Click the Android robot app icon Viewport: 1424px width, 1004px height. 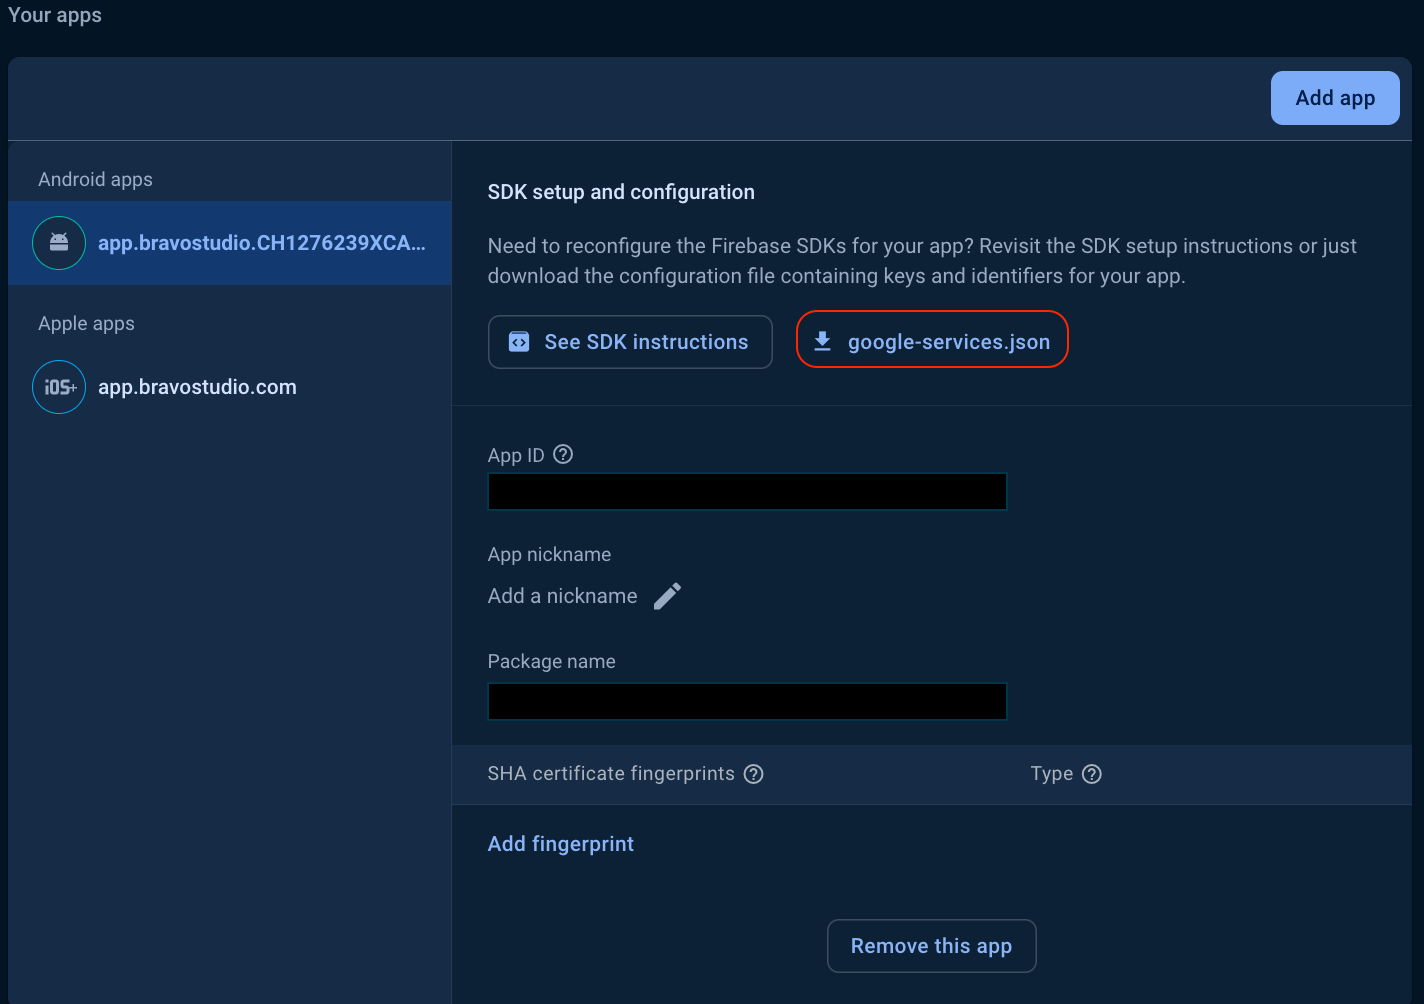point(59,243)
